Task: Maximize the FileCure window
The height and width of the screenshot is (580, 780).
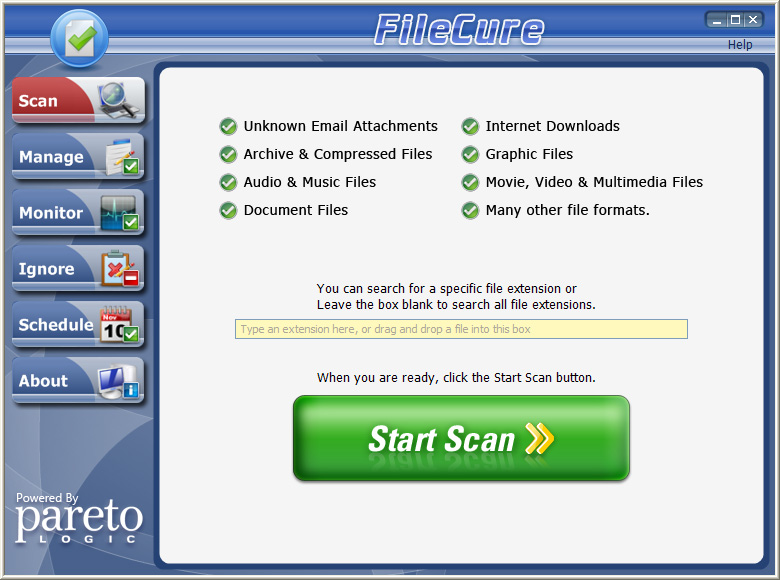Action: click(735, 20)
